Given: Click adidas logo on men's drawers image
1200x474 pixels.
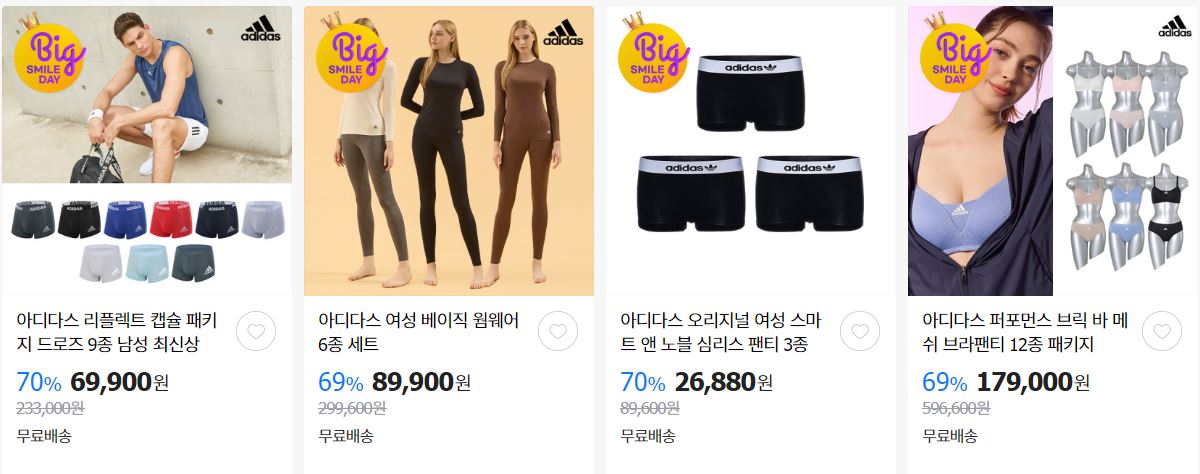Looking at the screenshot, I should point(261,29).
